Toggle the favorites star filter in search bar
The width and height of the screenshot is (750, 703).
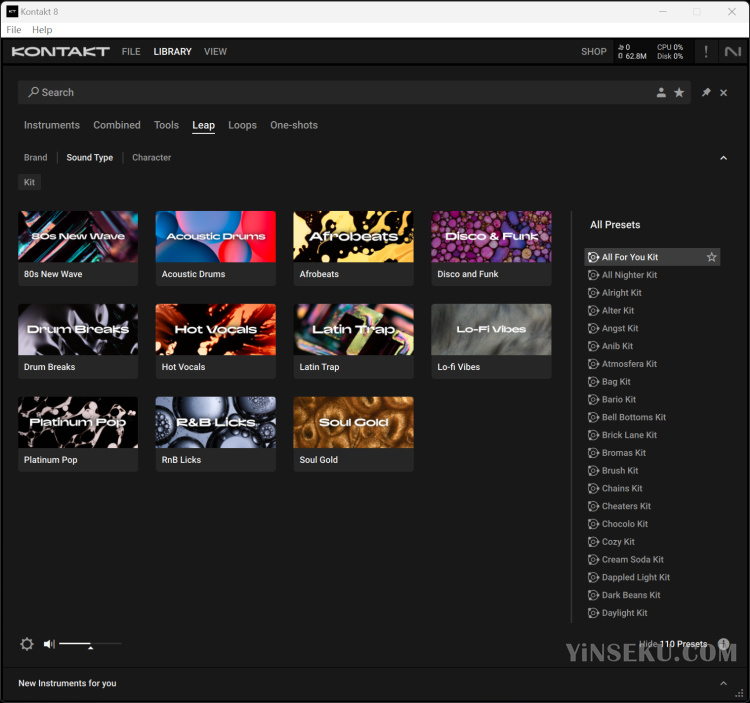click(x=679, y=92)
